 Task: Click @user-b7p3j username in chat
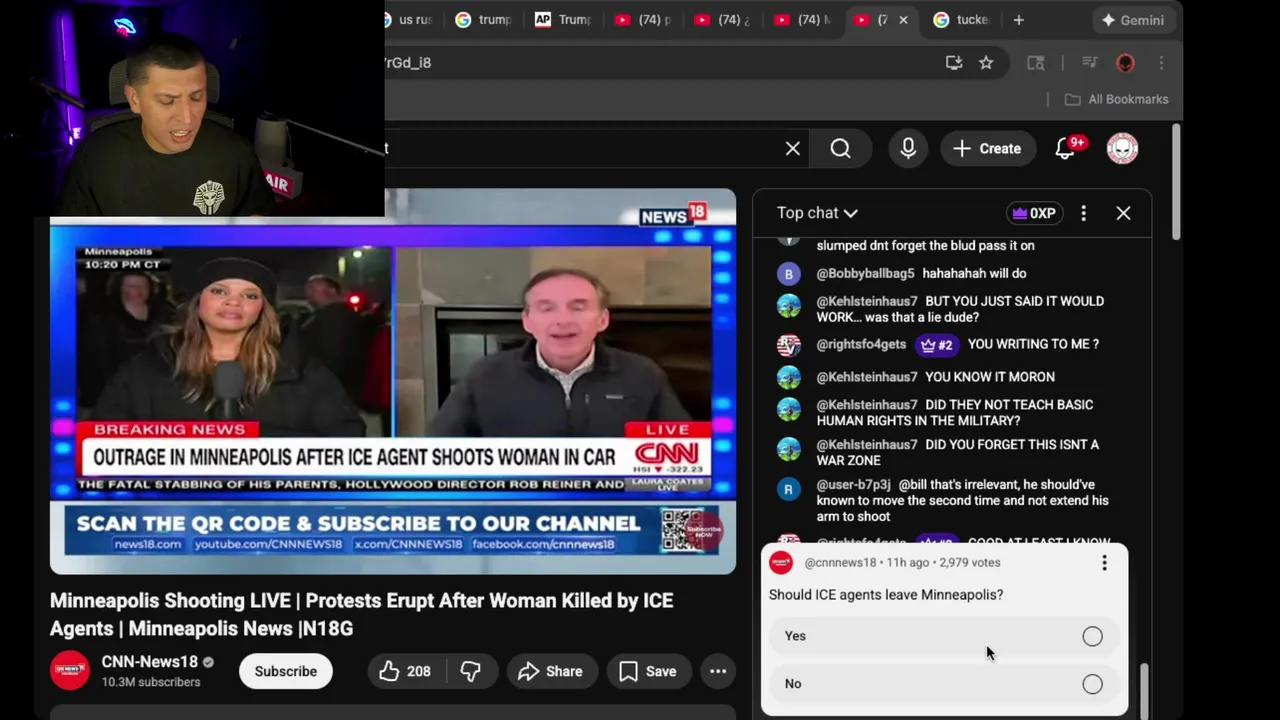tap(853, 485)
